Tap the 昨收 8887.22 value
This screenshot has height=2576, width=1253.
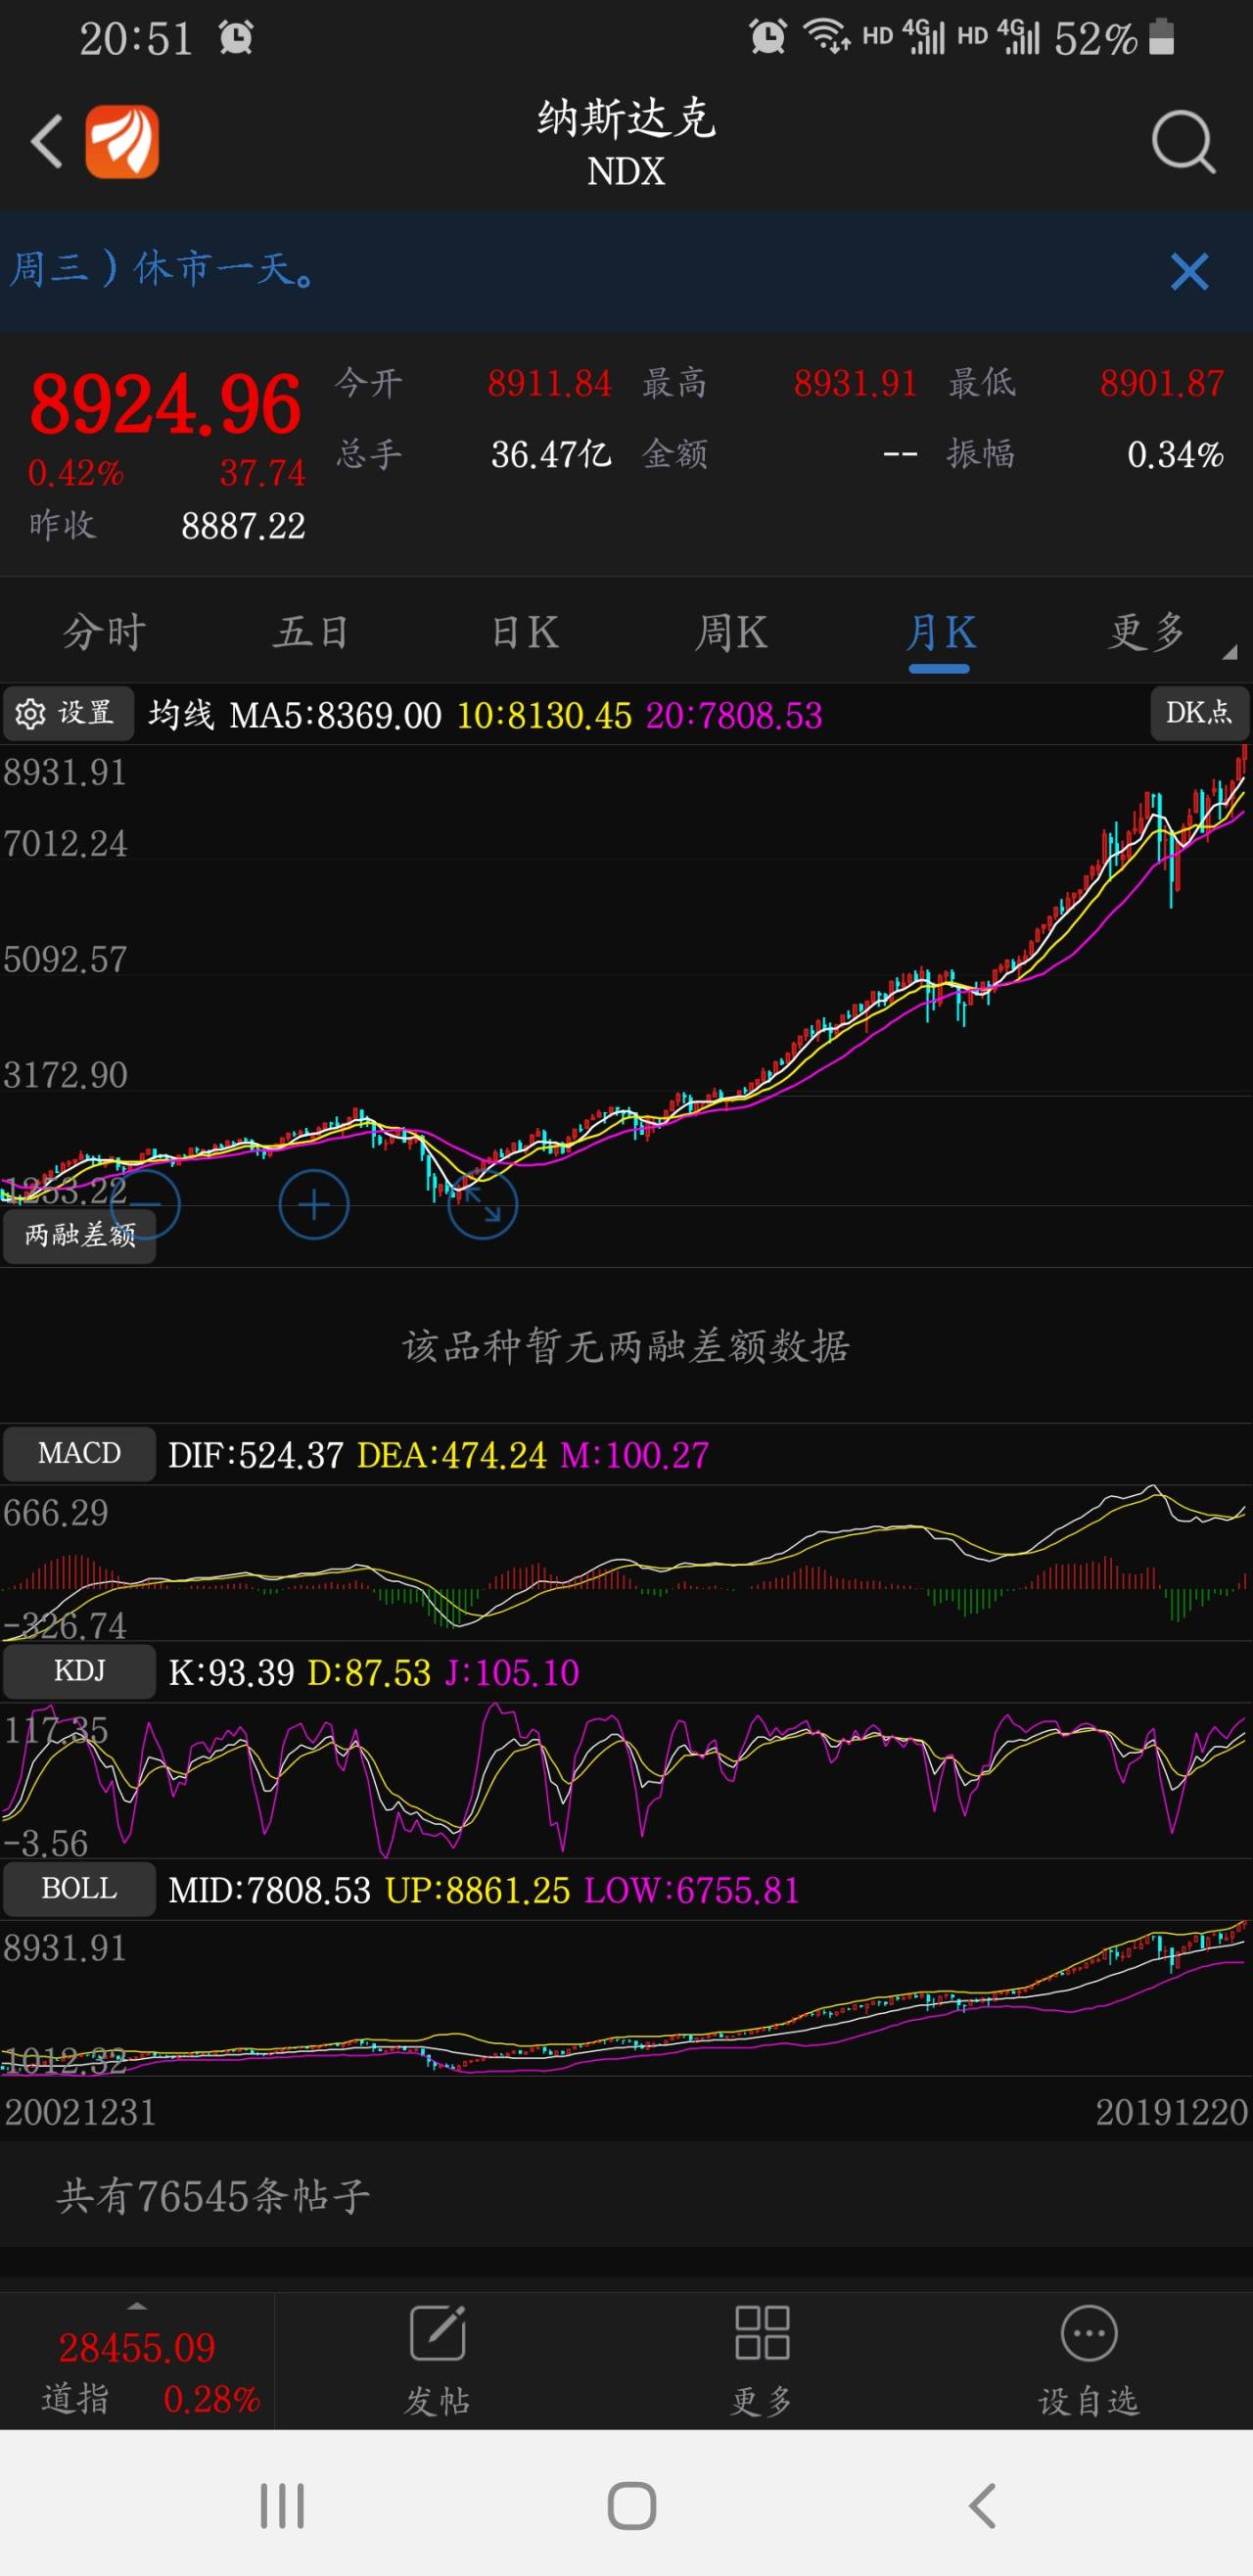(x=243, y=526)
